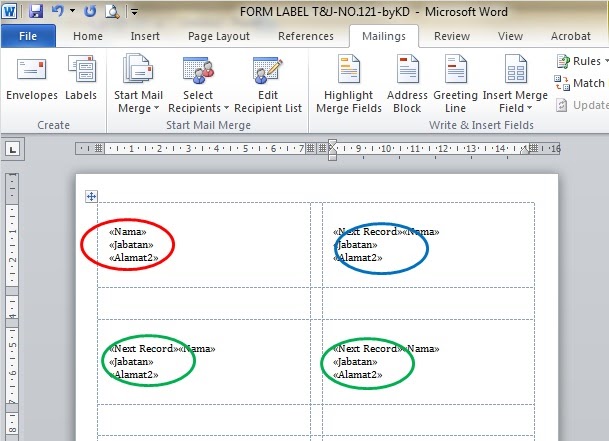Open the Labels tool
This screenshot has width=609, height=441.
point(81,78)
